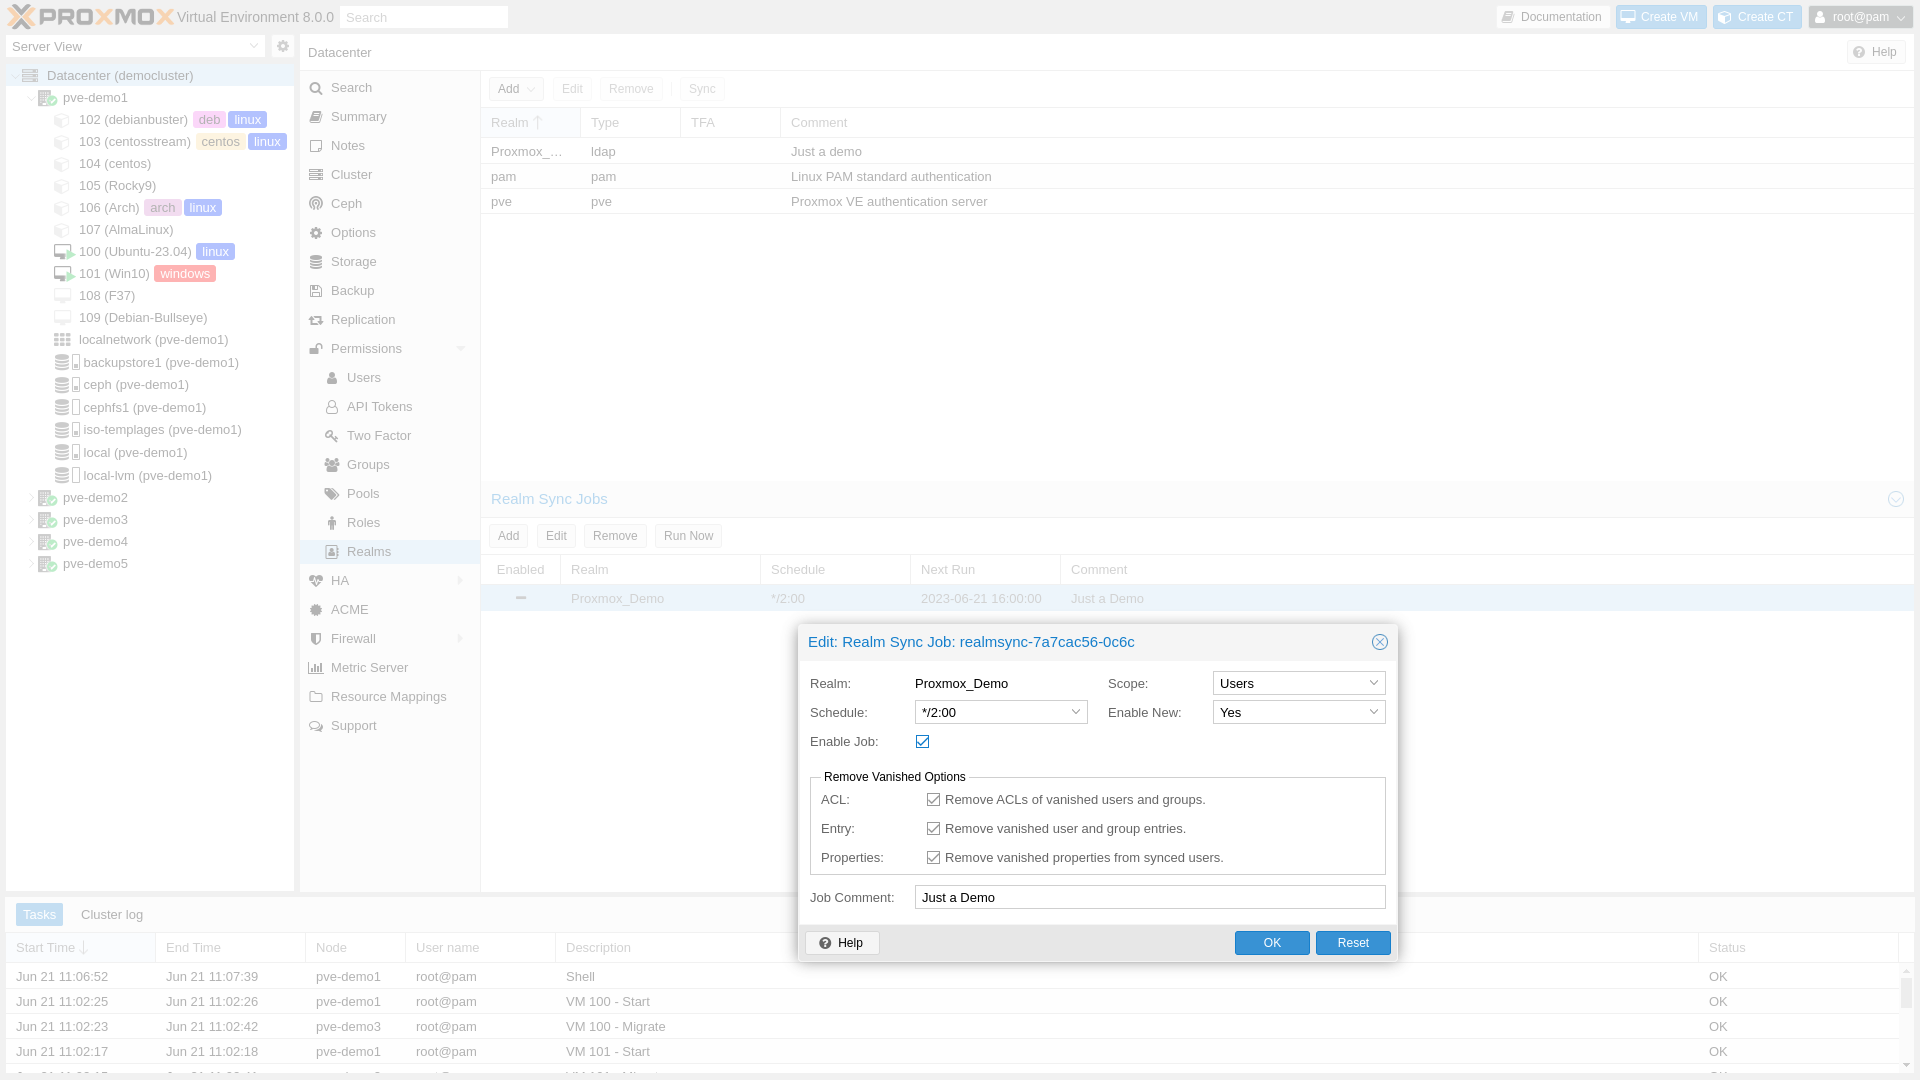1920x1080 pixels.
Task: Toggle Remove ACLs of vanished users checkbox
Action: (x=933, y=800)
